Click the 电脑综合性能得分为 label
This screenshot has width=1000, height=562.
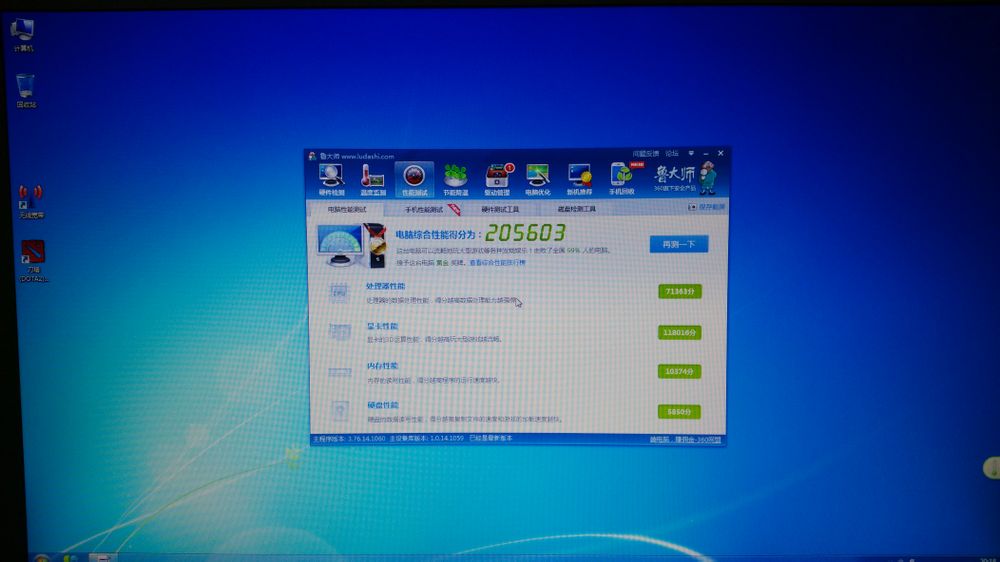(438, 235)
